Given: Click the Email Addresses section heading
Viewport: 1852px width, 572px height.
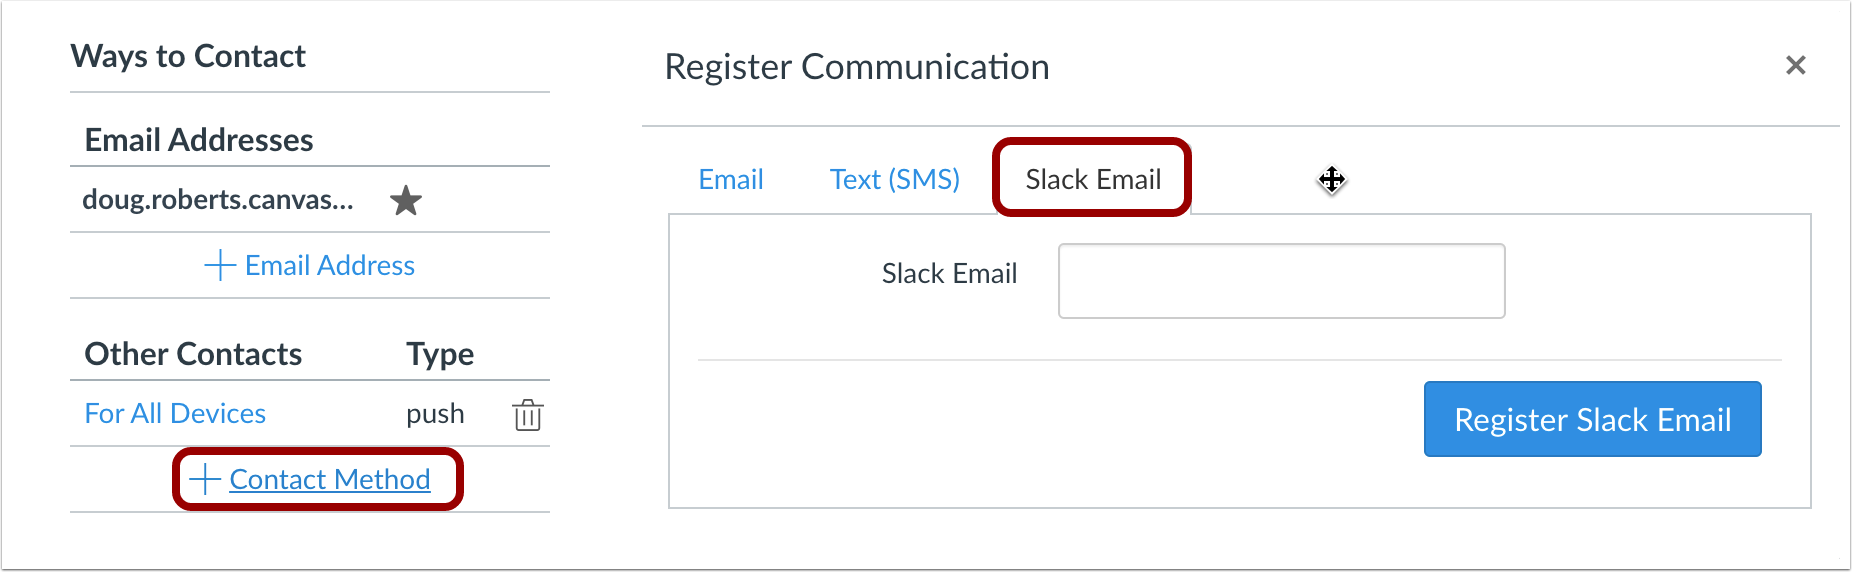Looking at the screenshot, I should point(199,140).
